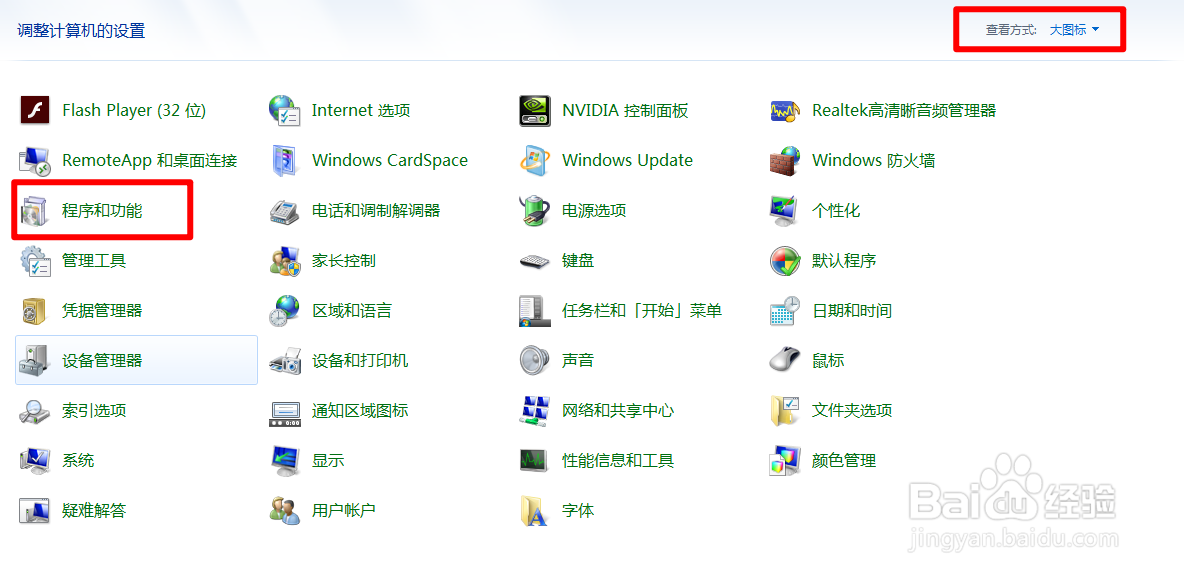Open the 凭据管理器 text link
The width and height of the screenshot is (1184, 579).
coord(102,310)
